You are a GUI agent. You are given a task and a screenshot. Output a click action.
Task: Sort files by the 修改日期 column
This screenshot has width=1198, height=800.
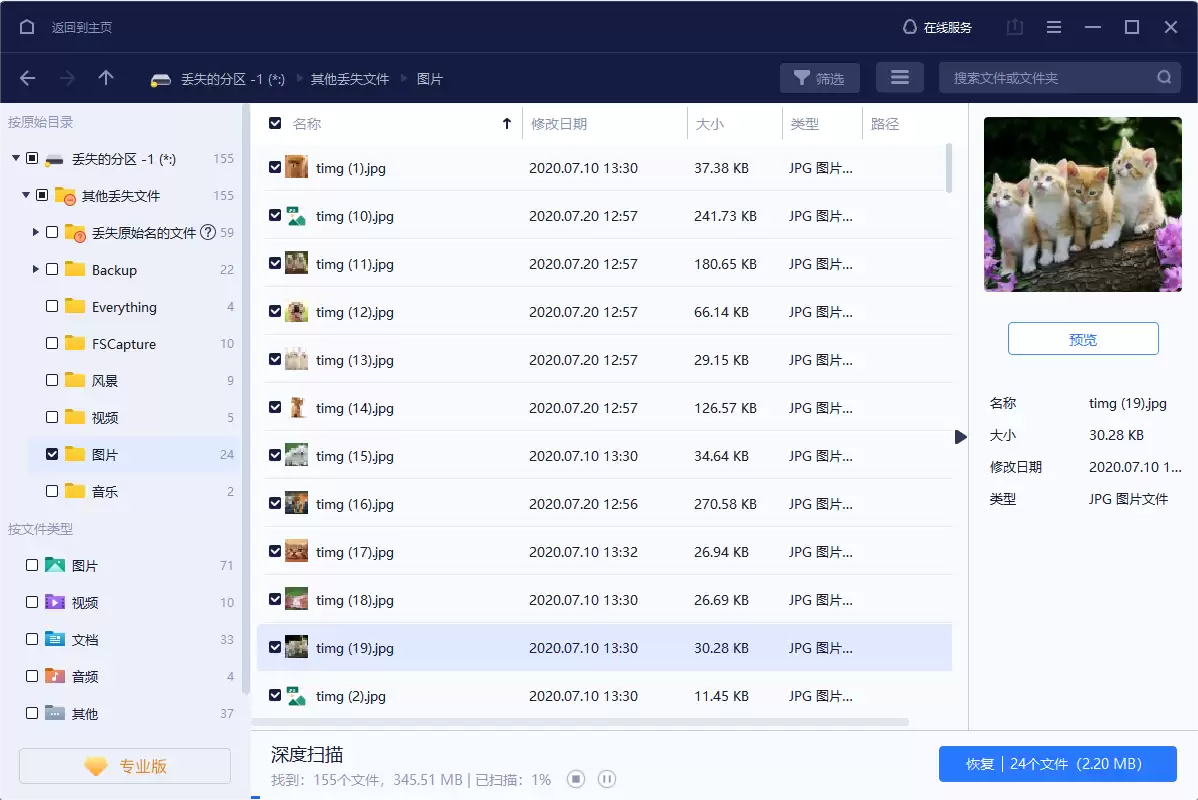559,124
